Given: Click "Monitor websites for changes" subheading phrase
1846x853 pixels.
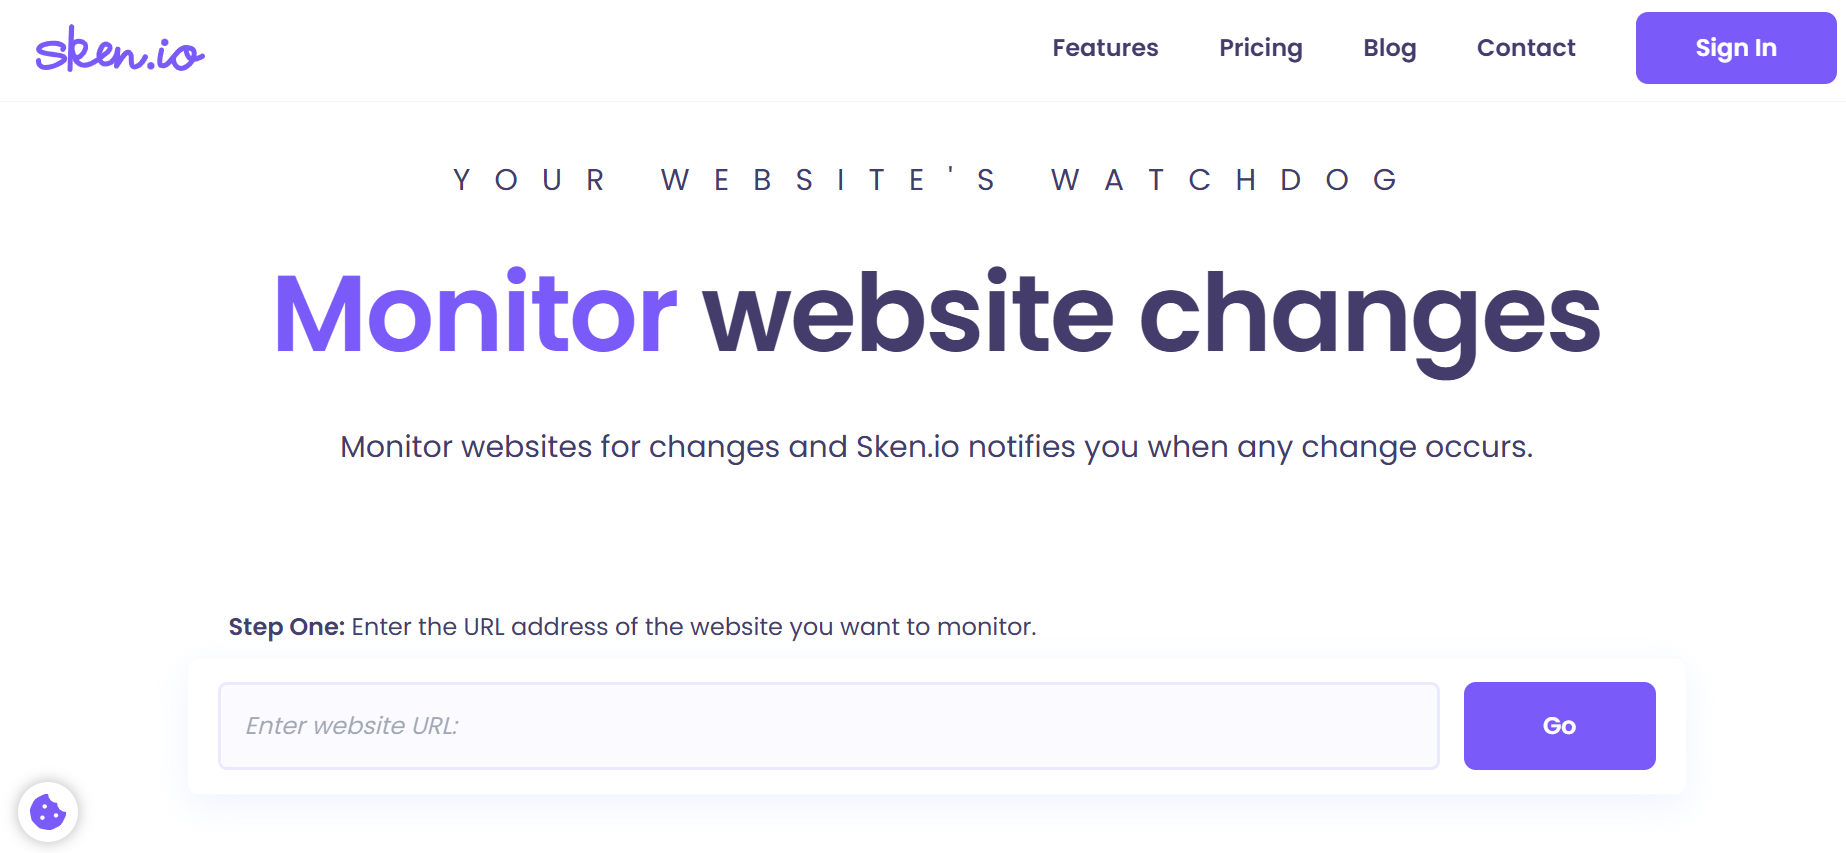Looking at the screenshot, I should click(560, 446).
